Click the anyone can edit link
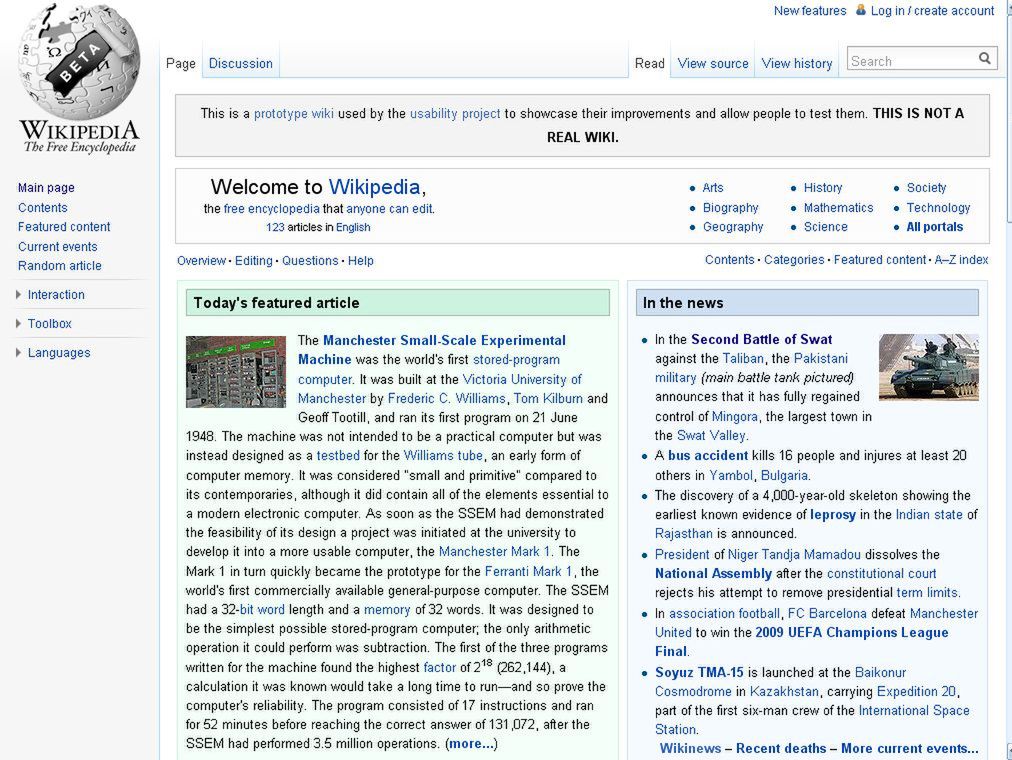 [x=390, y=209]
